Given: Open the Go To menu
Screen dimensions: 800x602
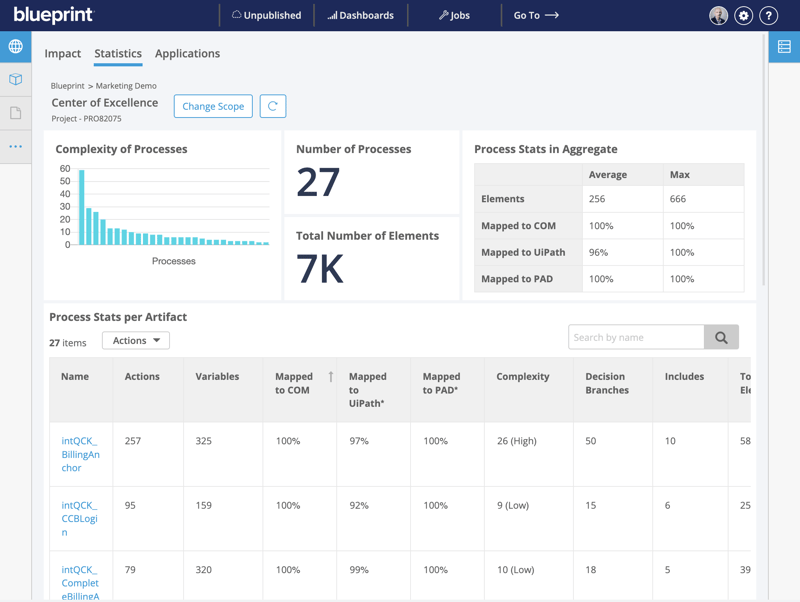Looking at the screenshot, I should (x=536, y=16).
